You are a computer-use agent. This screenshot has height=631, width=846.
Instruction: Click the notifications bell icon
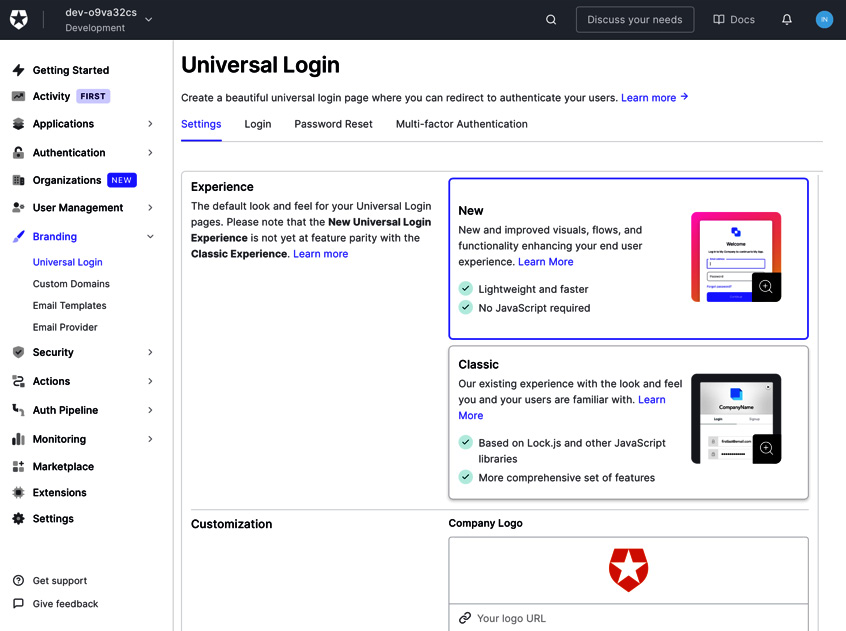coord(786,19)
